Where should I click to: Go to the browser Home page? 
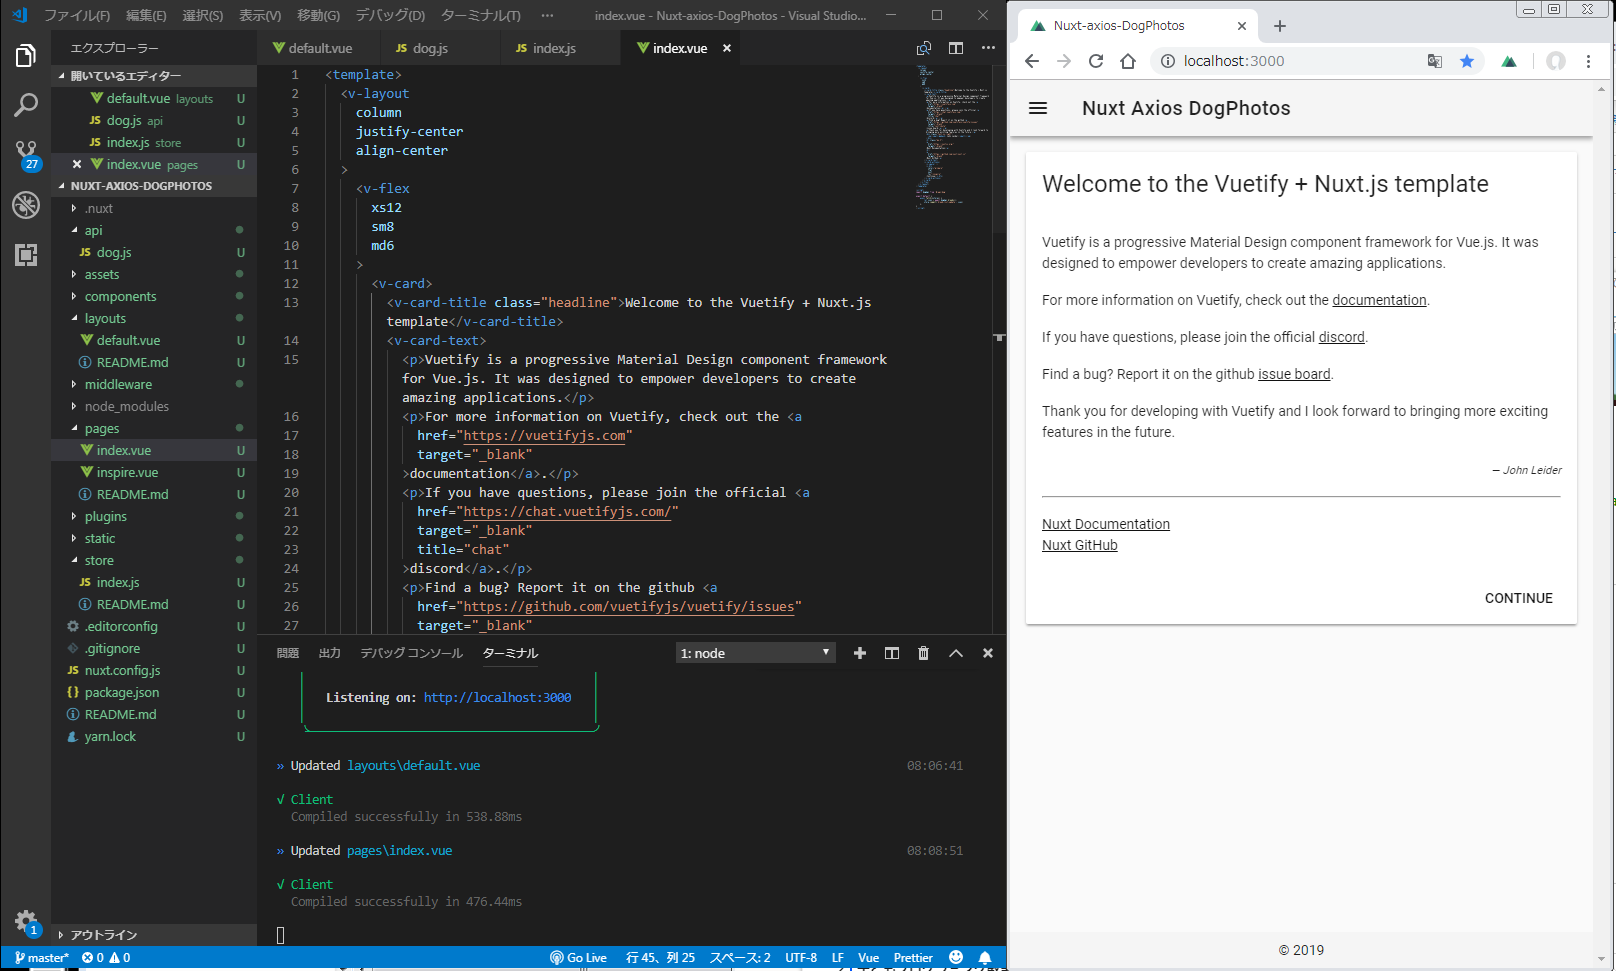(x=1128, y=61)
